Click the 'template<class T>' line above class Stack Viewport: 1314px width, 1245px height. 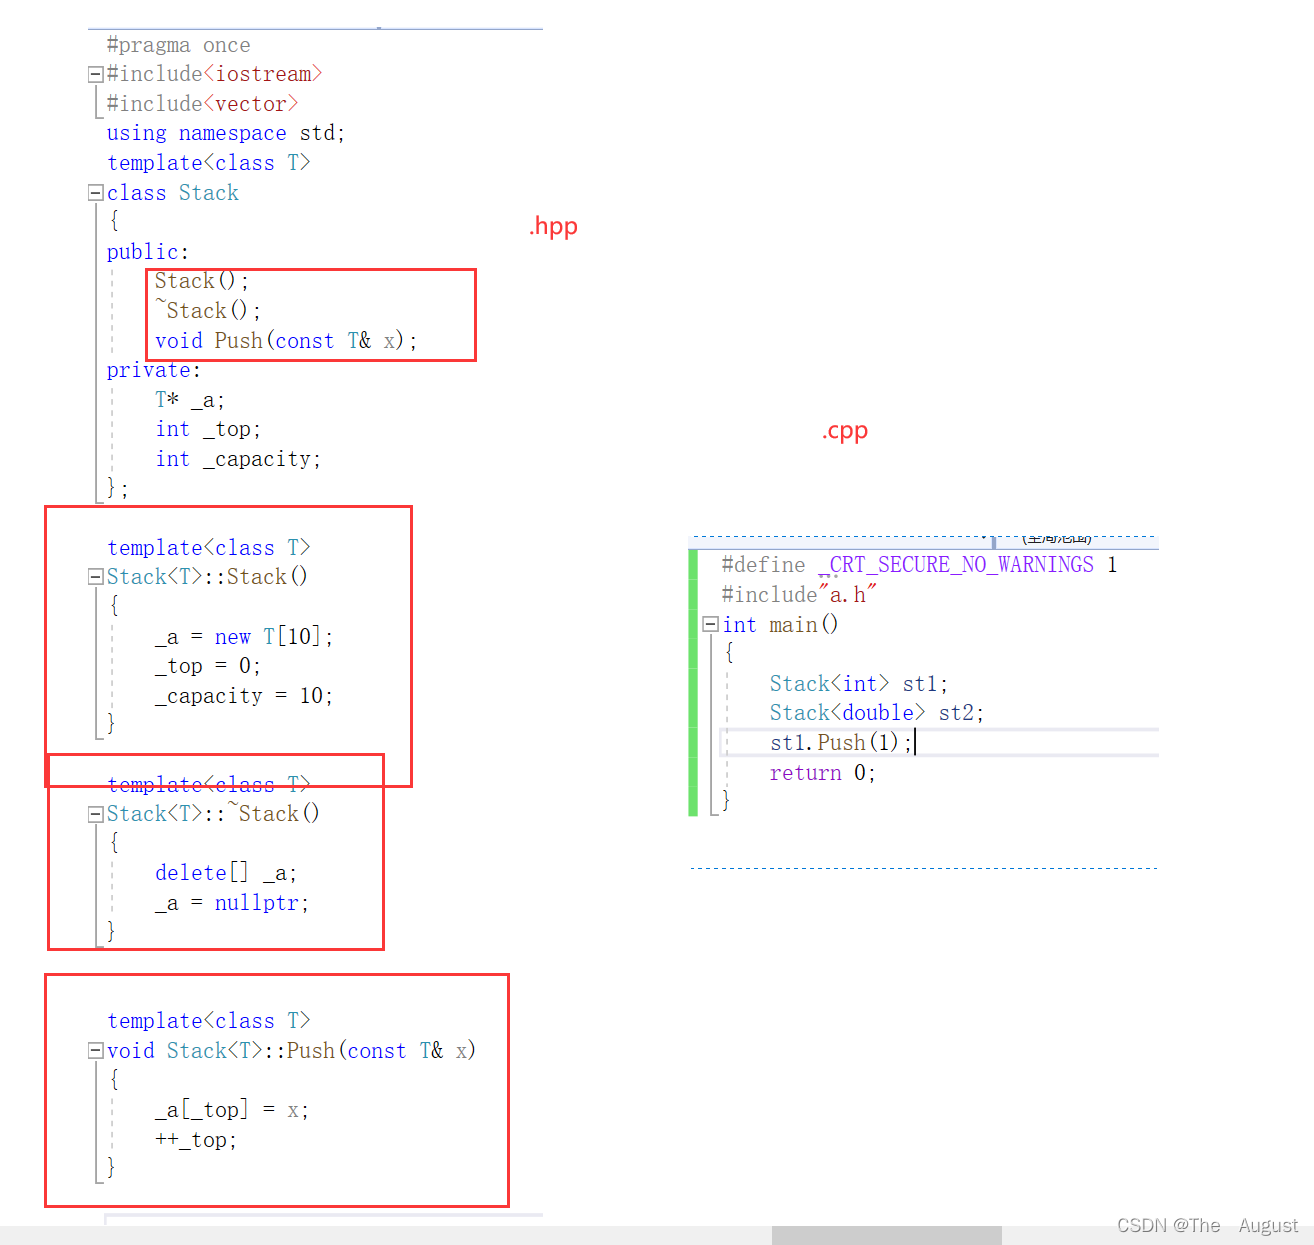click(x=209, y=163)
